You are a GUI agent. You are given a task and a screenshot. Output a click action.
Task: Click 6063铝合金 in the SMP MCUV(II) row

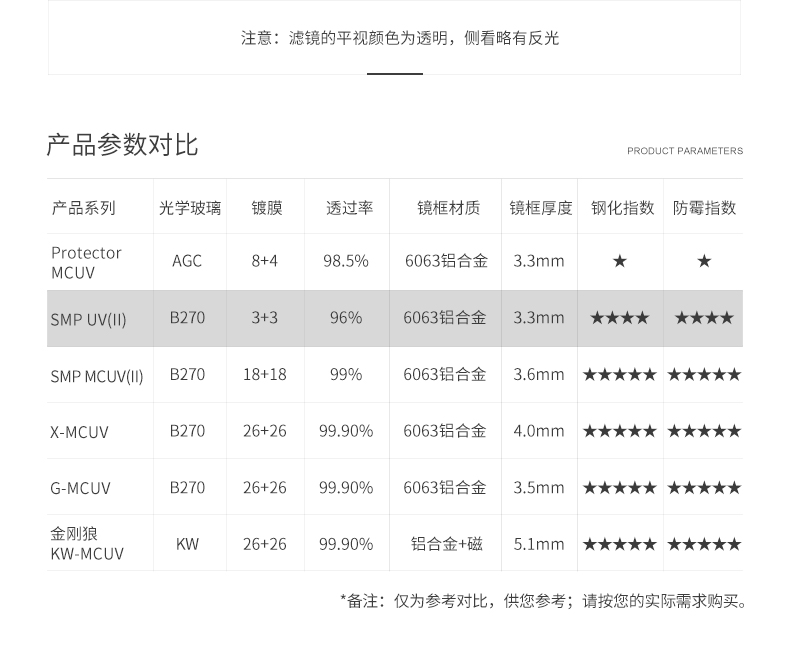pyautogui.click(x=445, y=375)
